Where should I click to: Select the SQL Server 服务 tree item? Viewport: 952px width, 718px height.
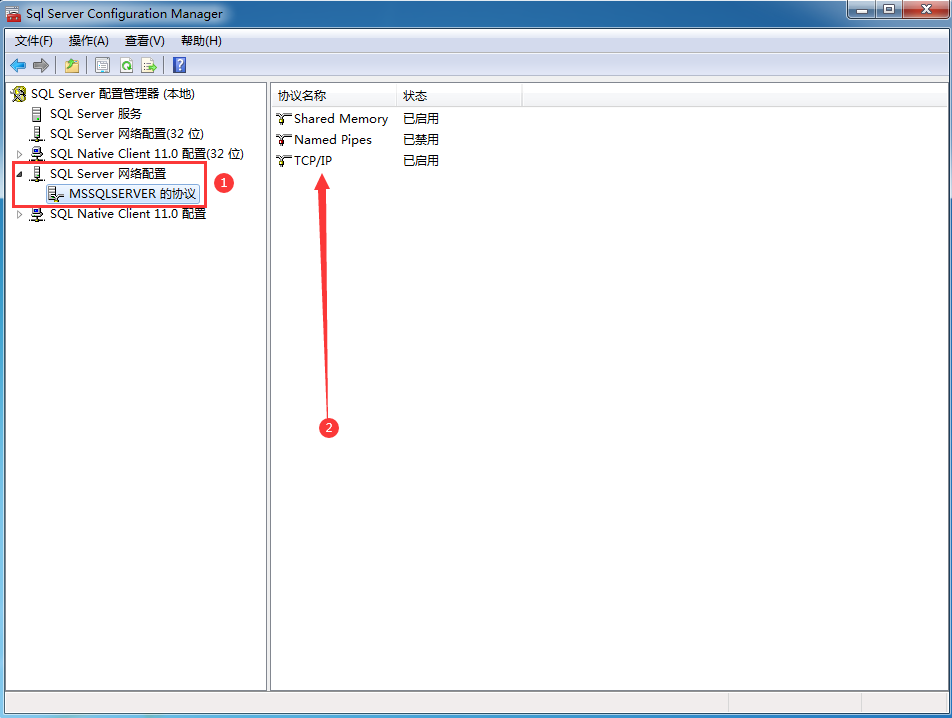96,113
